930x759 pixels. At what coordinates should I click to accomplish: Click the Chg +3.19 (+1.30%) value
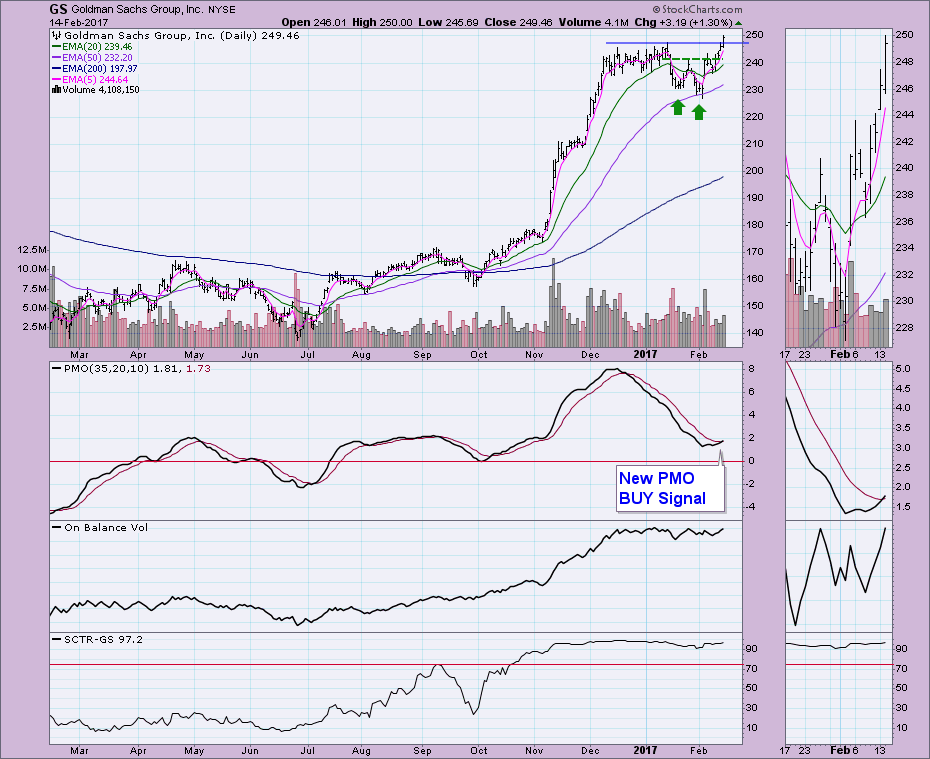(683, 23)
